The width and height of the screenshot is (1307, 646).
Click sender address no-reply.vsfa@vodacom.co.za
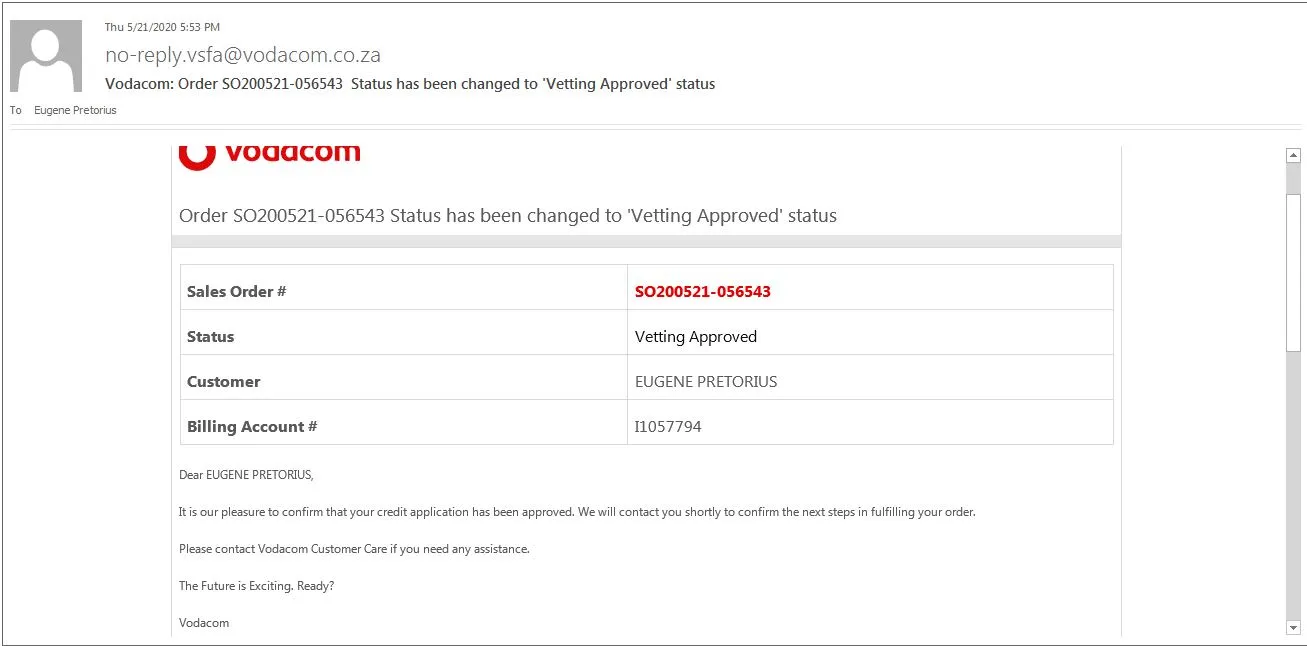click(243, 55)
